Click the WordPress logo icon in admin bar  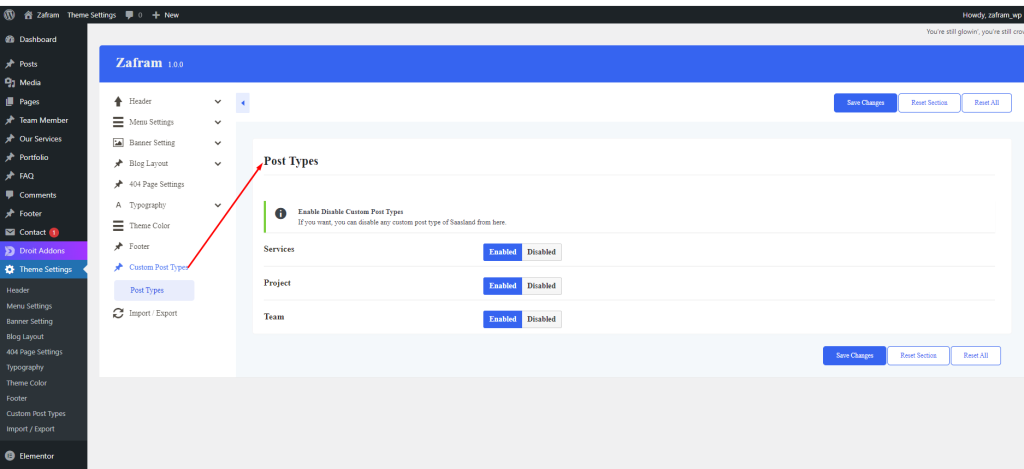coord(9,15)
